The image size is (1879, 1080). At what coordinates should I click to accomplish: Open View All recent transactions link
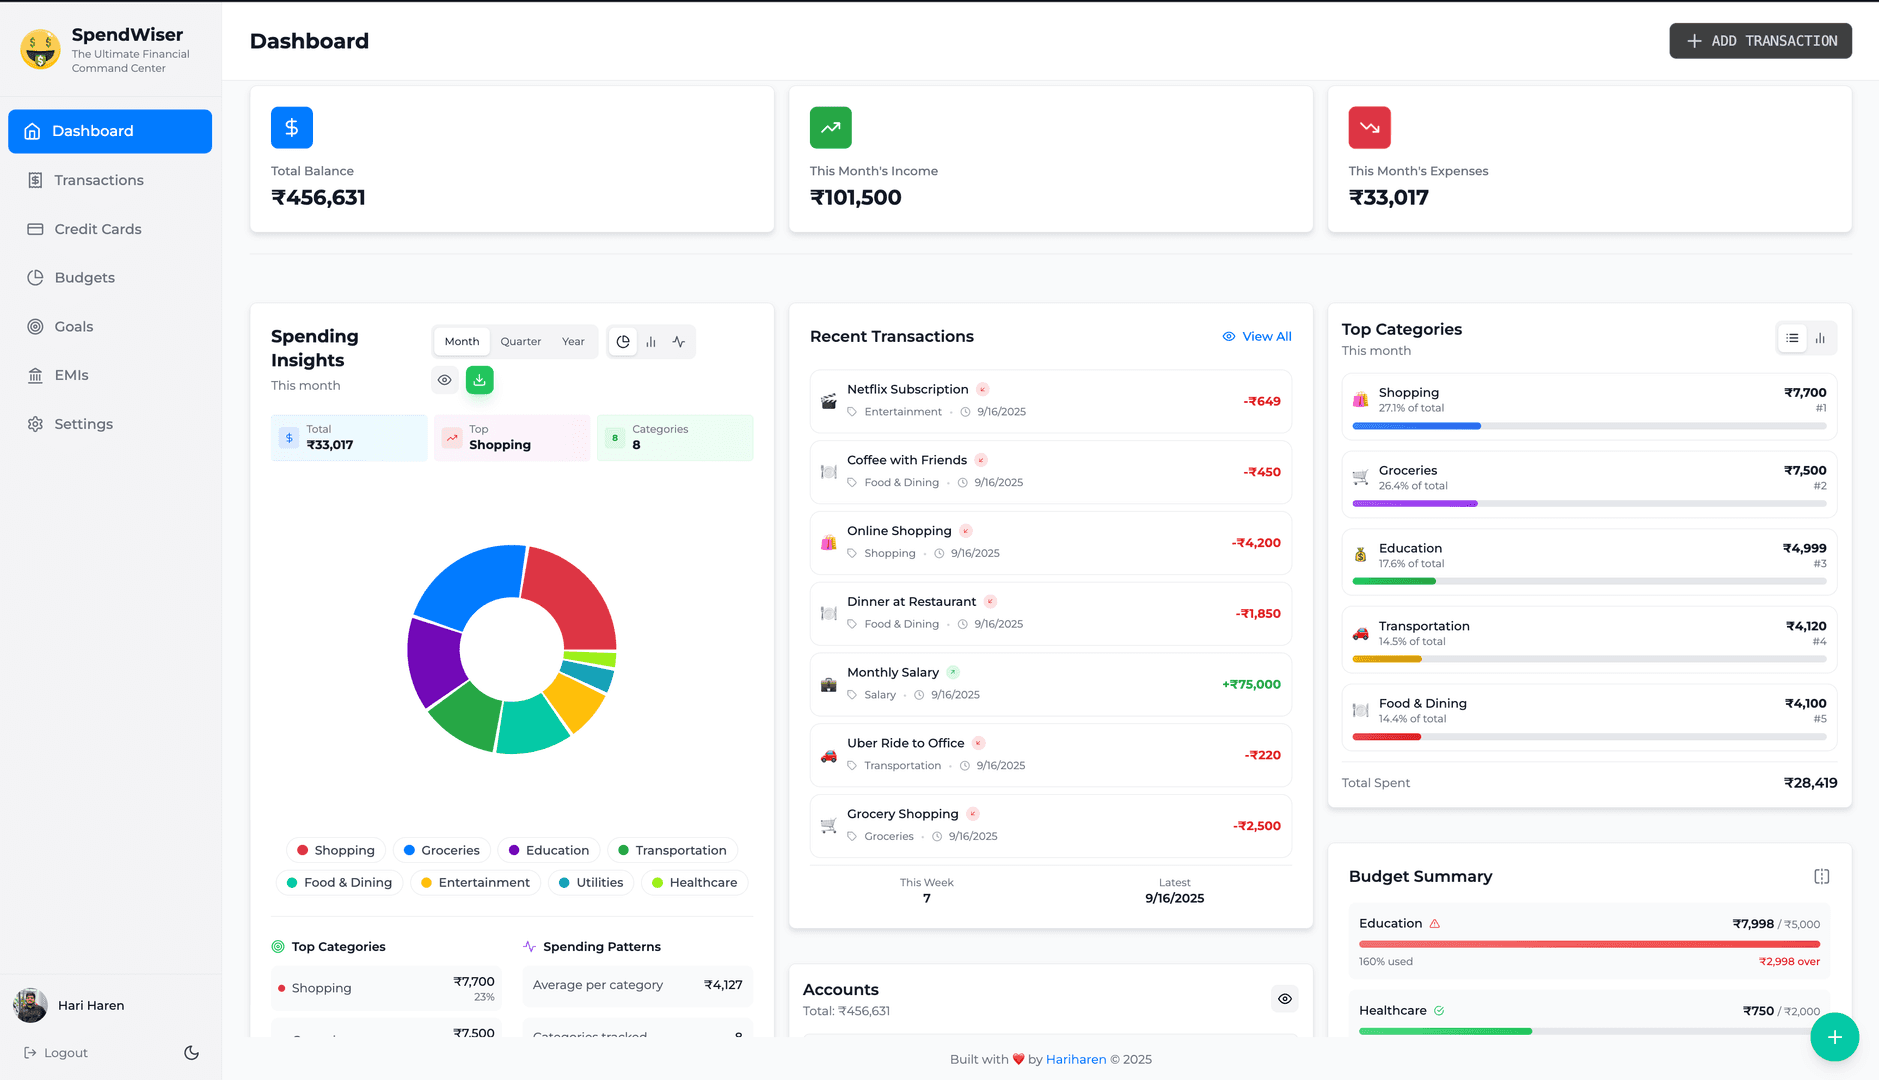coord(1257,337)
